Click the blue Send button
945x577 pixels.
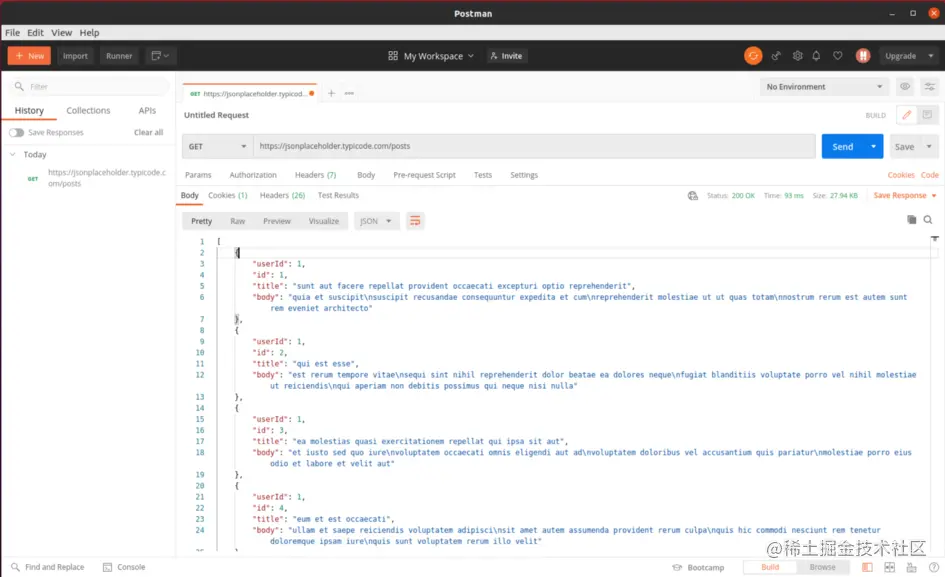(x=843, y=147)
